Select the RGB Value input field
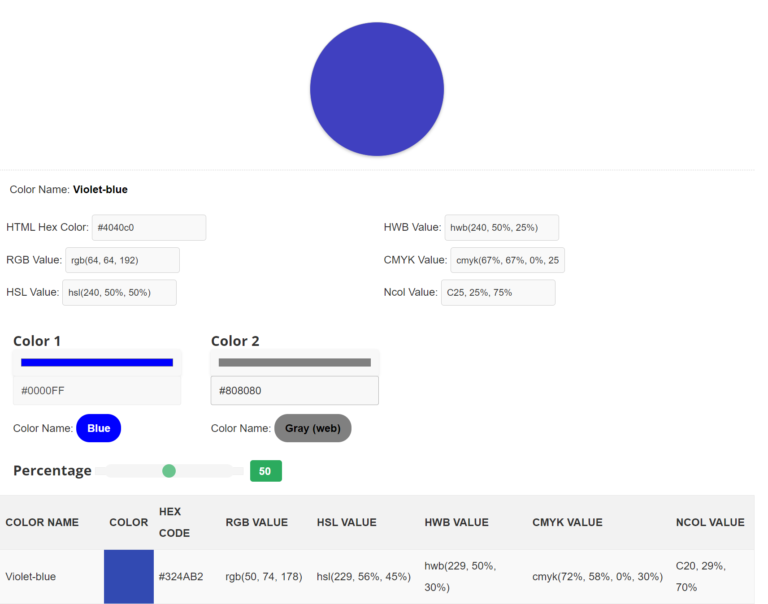Viewport: 768px width, 604px height. (x=122, y=260)
